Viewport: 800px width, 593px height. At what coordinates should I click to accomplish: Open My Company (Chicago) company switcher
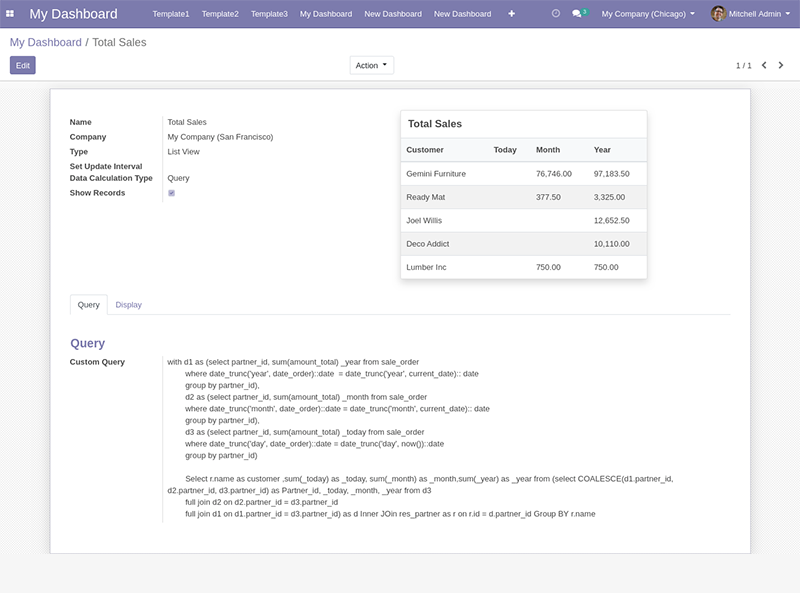[648, 14]
